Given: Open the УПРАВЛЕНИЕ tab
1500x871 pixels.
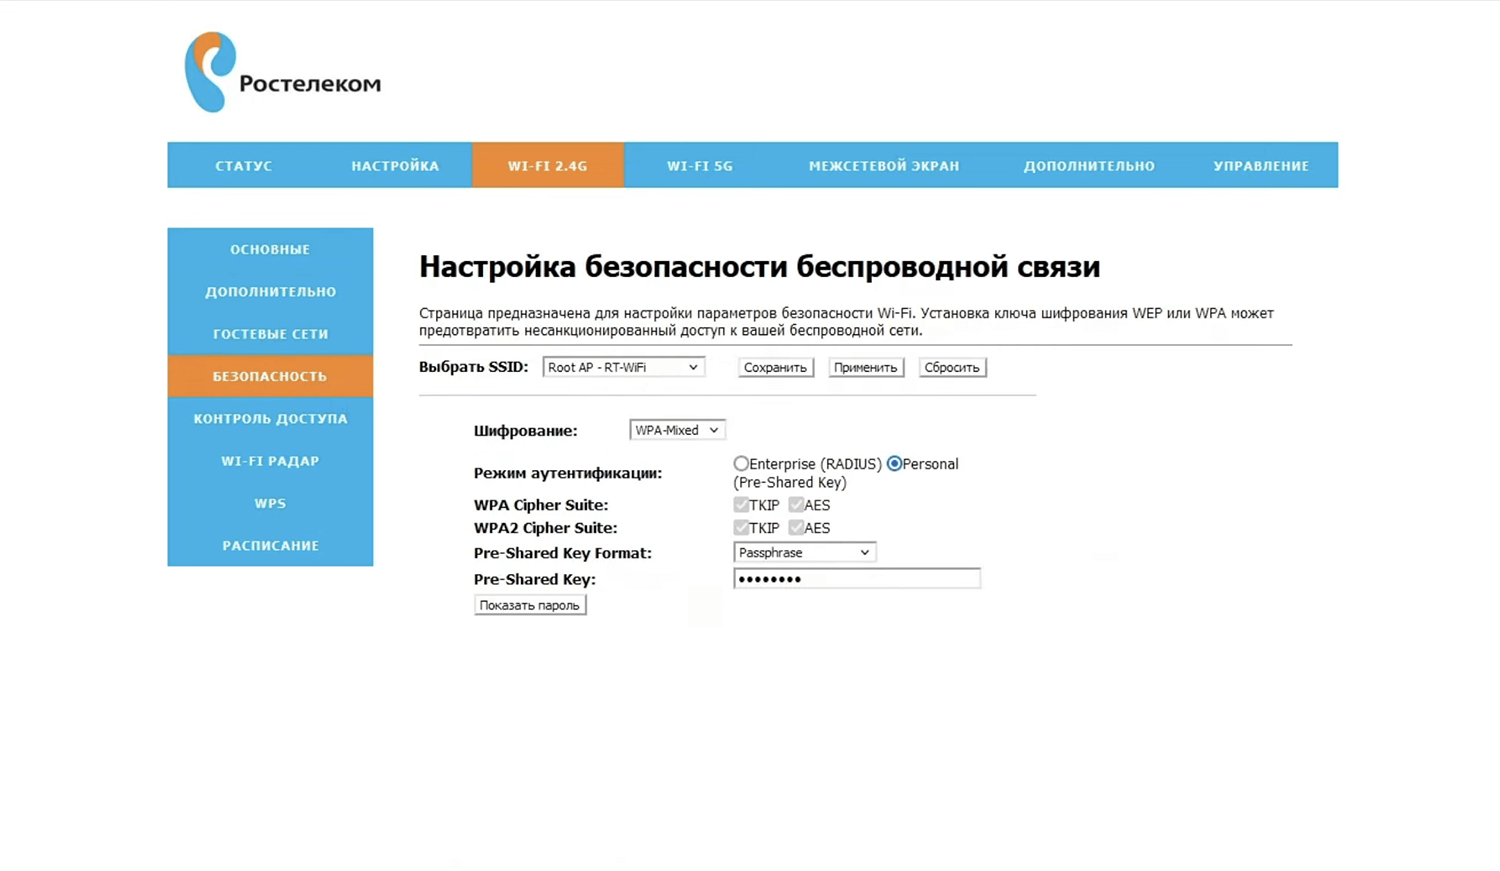Looking at the screenshot, I should tap(1260, 166).
